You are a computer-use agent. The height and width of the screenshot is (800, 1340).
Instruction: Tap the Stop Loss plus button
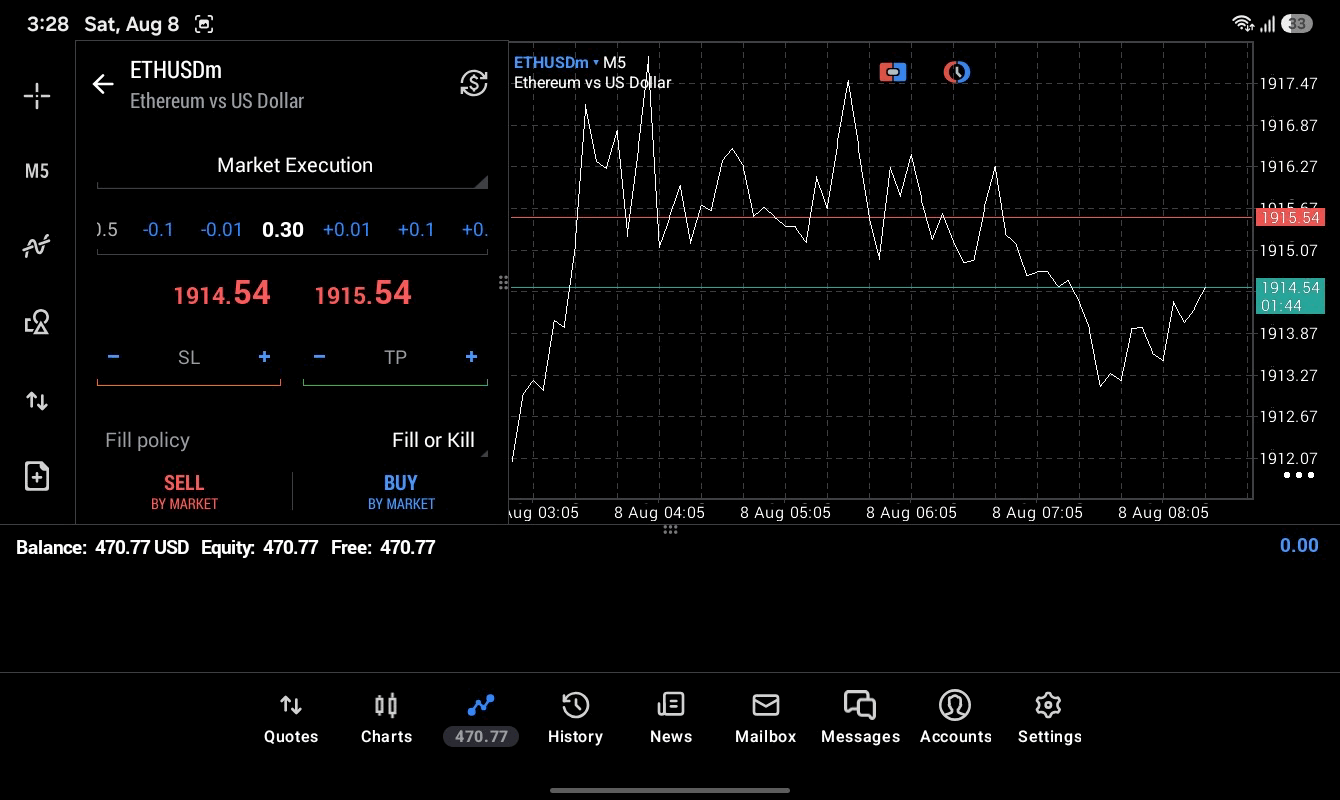click(264, 357)
